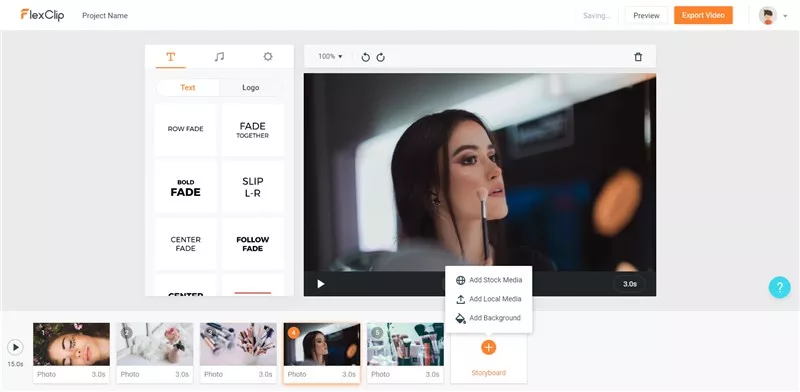
Task: Click the Export Video button
Action: coord(703,15)
